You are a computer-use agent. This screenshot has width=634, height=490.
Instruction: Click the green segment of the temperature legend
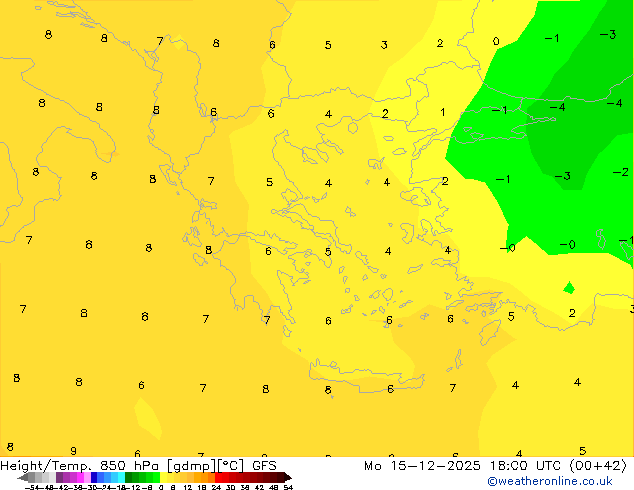pyautogui.click(x=142, y=477)
